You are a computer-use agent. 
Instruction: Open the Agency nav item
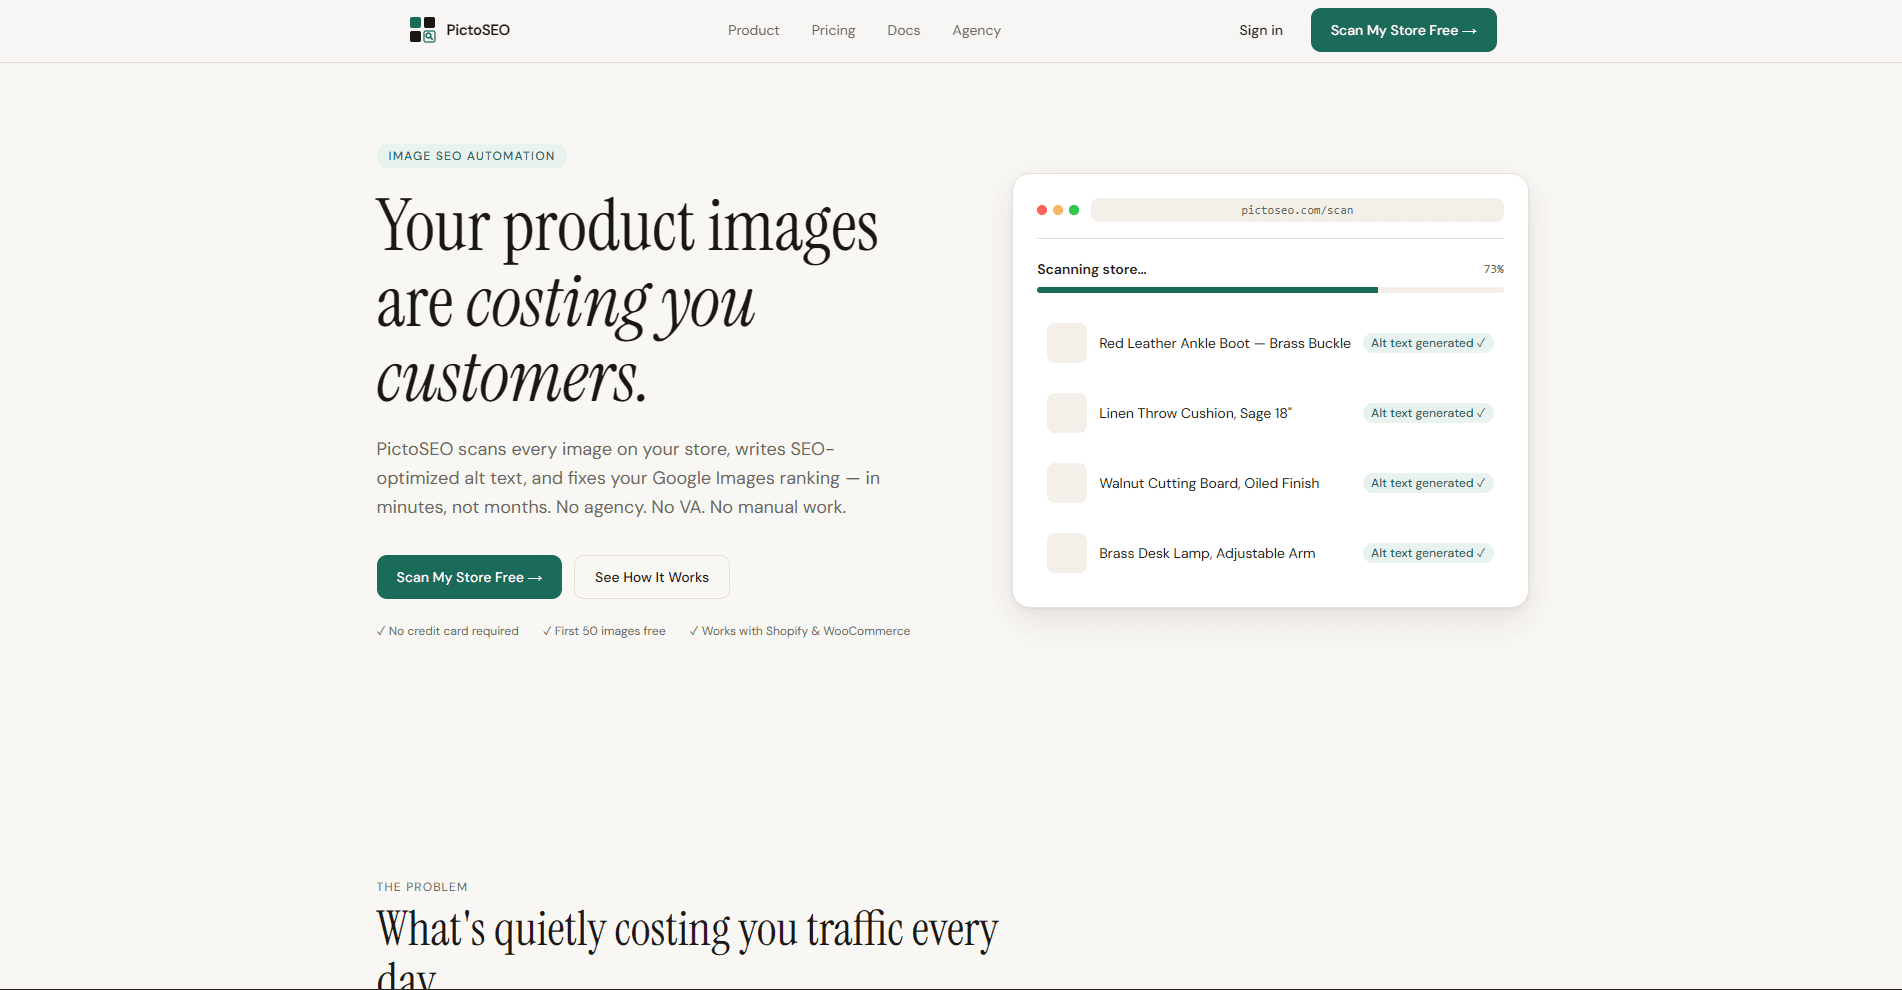[x=976, y=30]
